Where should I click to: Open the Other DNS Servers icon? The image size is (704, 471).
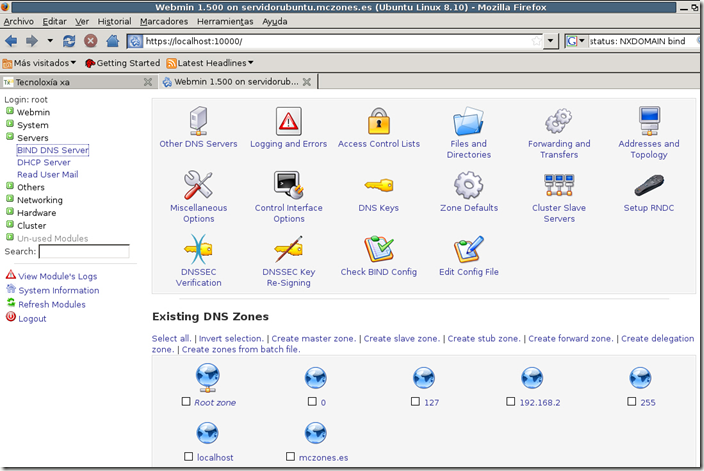point(198,121)
